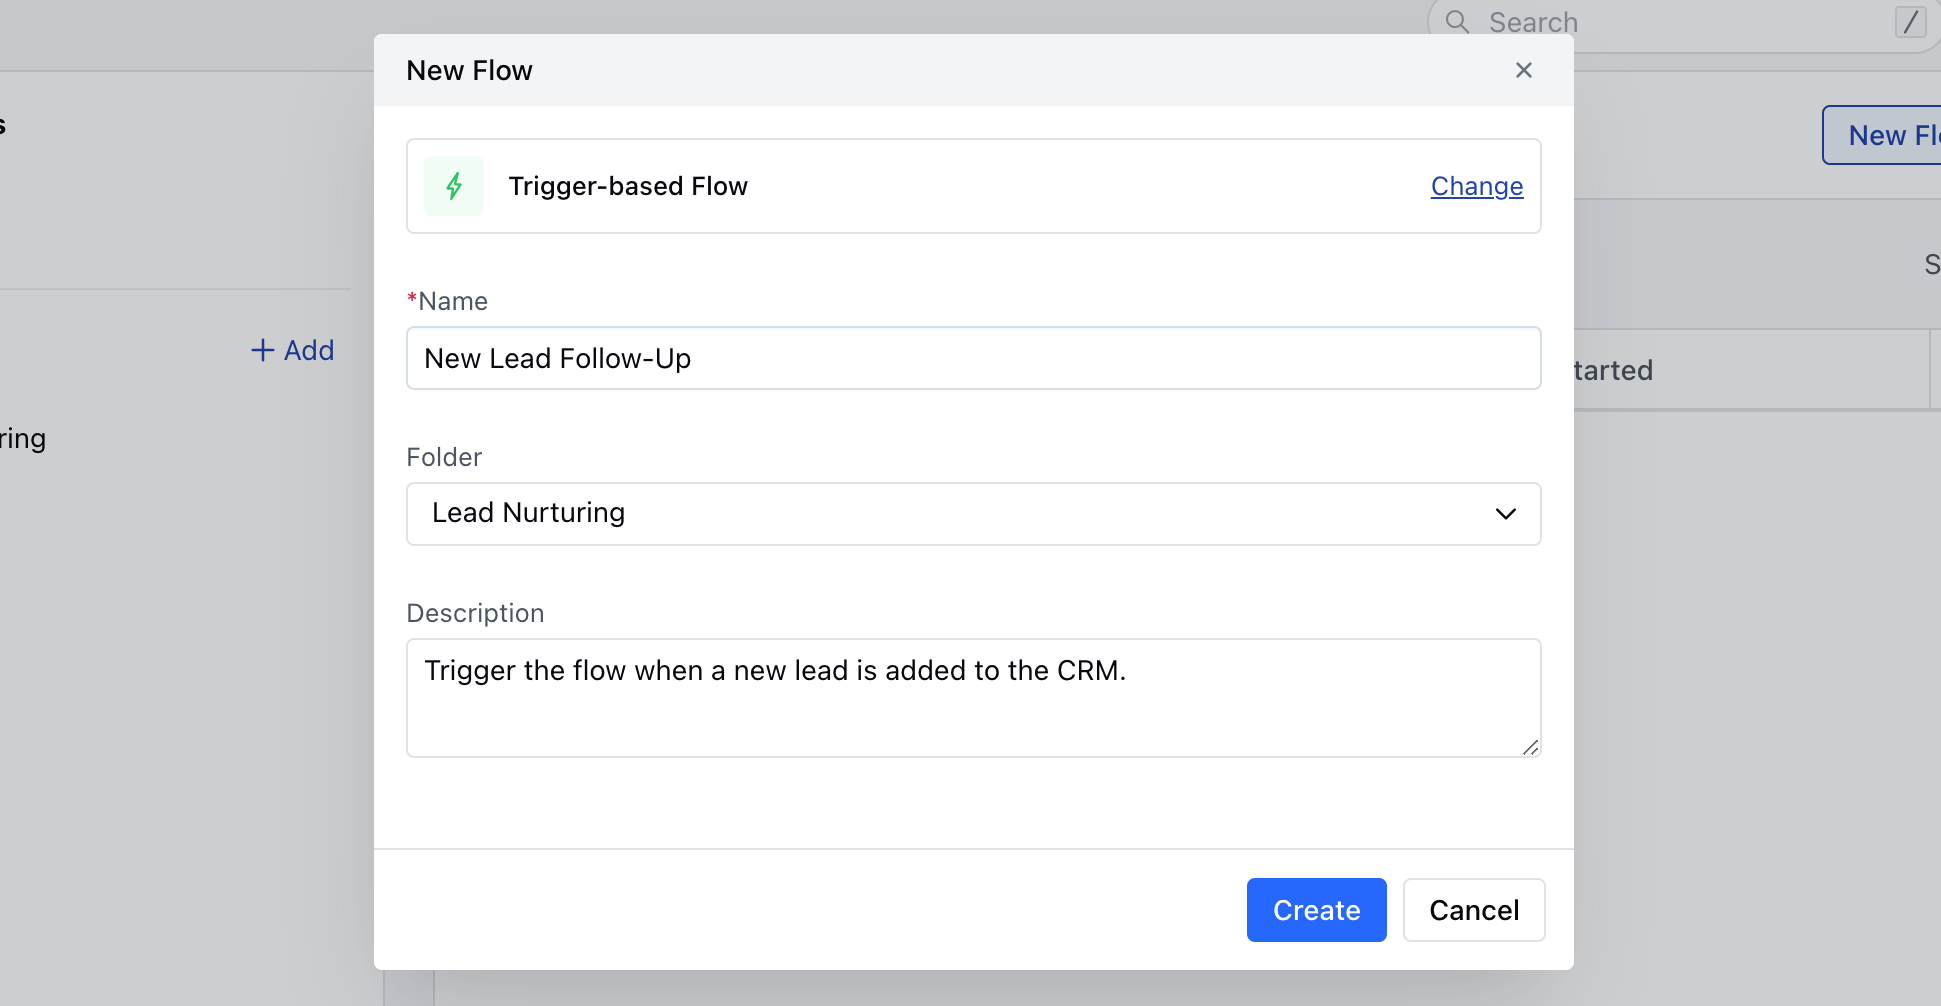Click the plus icon beside Add
This screenshot has width=1941, height=1006.
(x=262, y=350)
